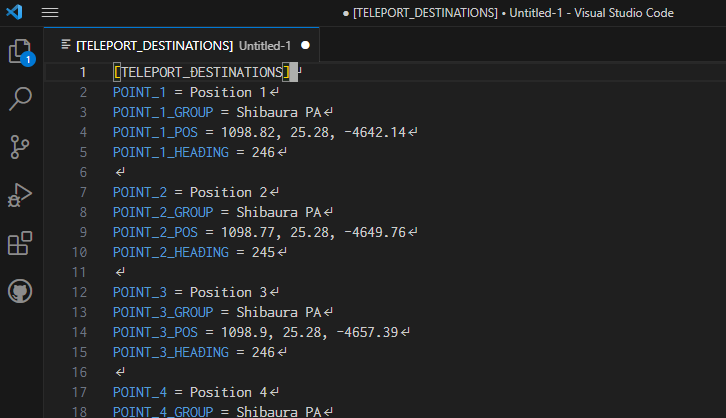Click heading value 246 on line 5
Viewport: 726px width, 418px height.
tap(263, 152)
